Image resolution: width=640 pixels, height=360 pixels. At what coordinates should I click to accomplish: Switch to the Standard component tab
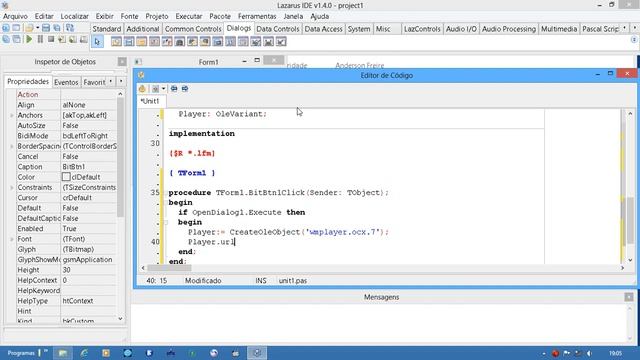107,29
